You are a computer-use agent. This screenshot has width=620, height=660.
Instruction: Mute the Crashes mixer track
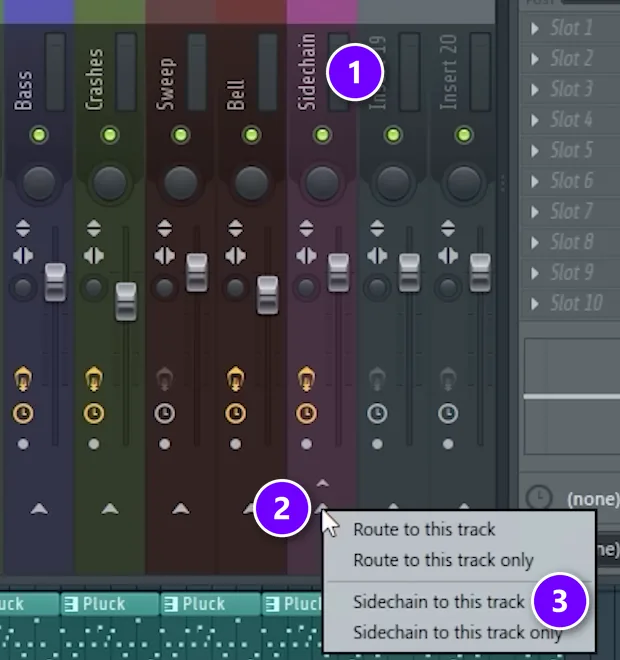[x=110, y=135]
